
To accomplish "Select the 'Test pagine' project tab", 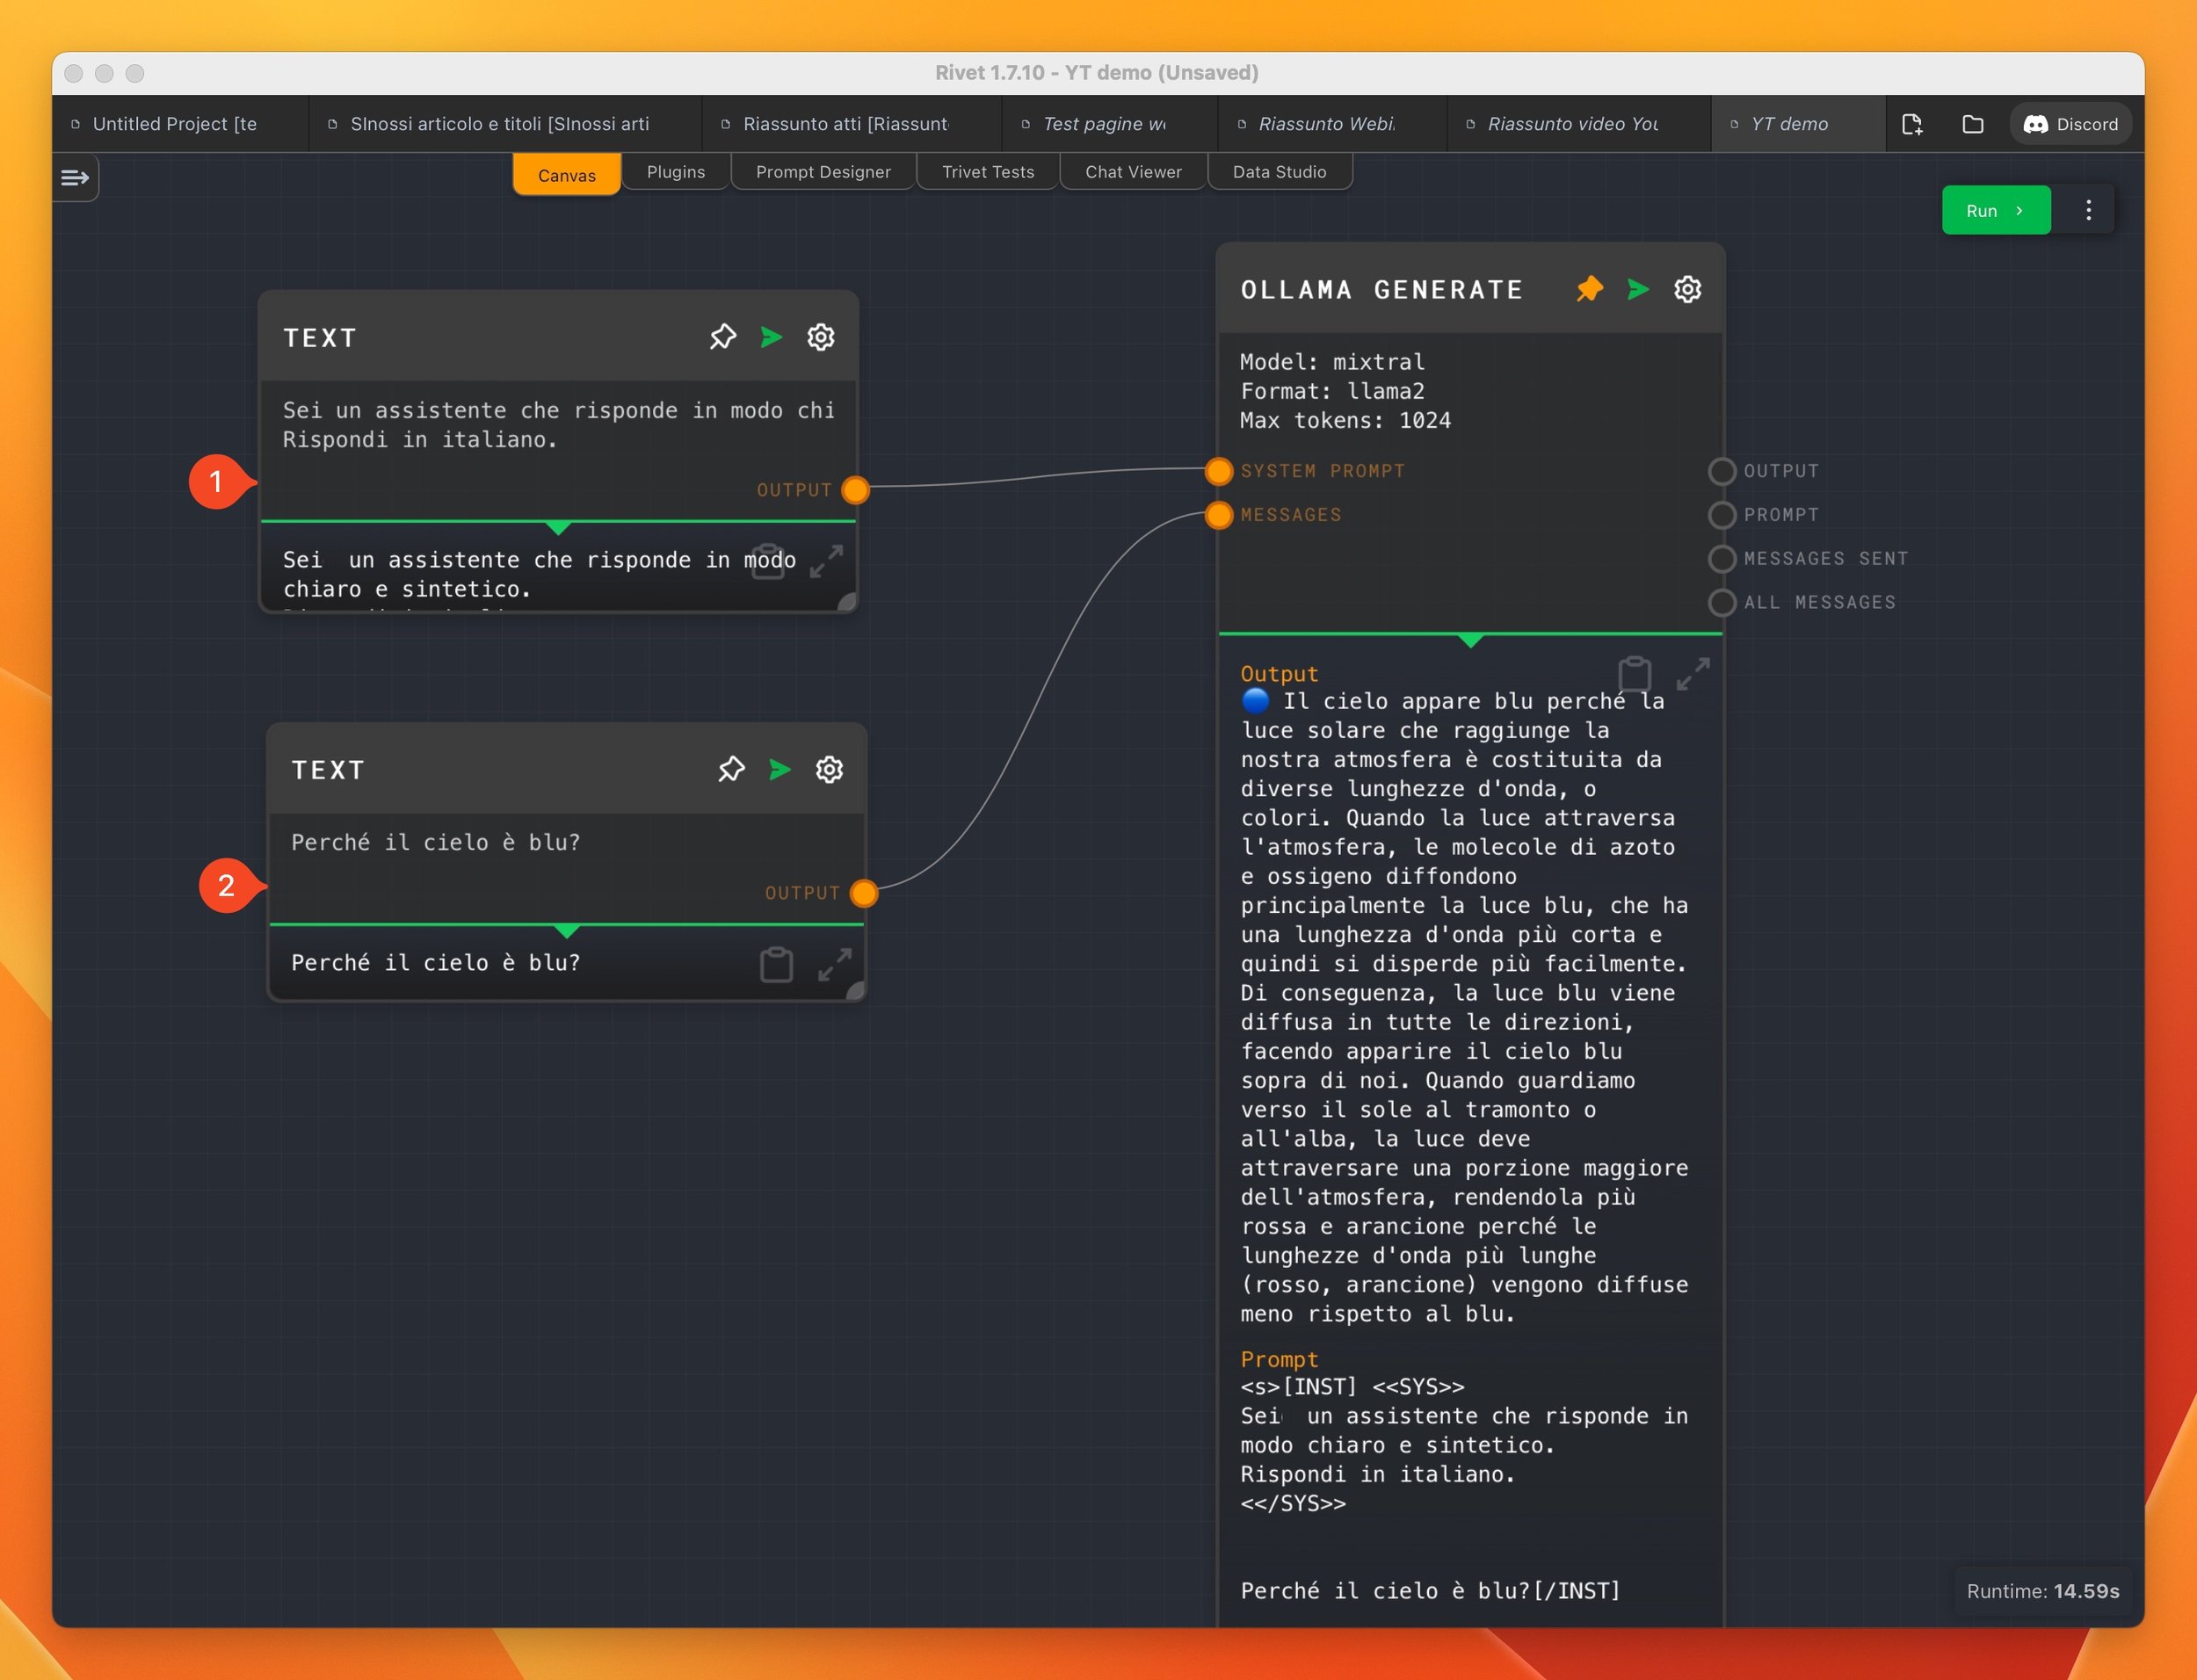I will pyautogui.click(x=1109, y=124).
